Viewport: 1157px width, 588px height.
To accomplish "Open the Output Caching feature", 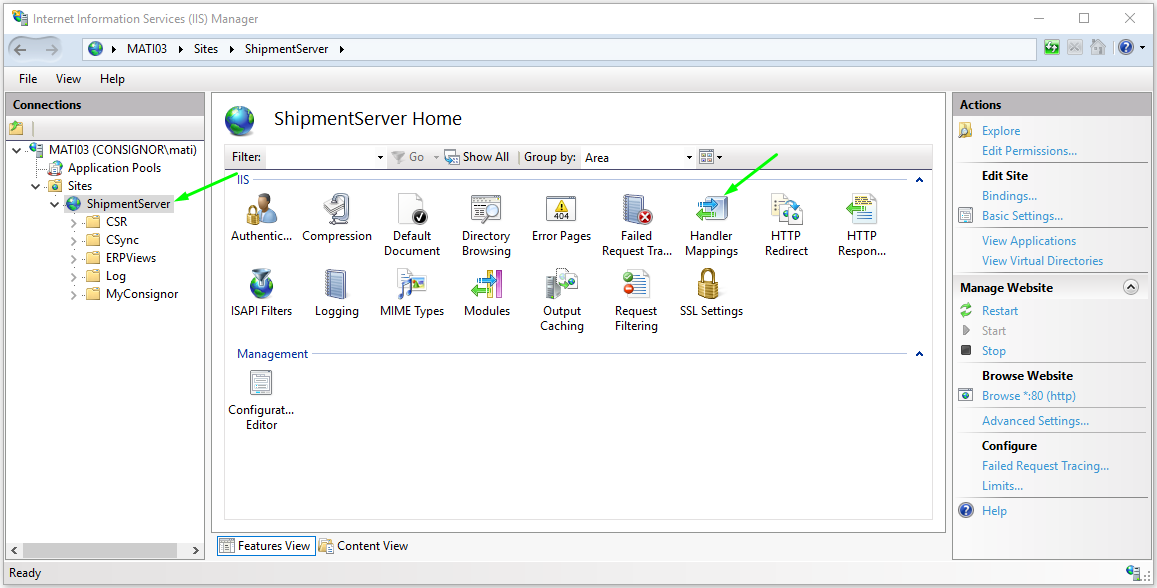I will click(561, 290).
